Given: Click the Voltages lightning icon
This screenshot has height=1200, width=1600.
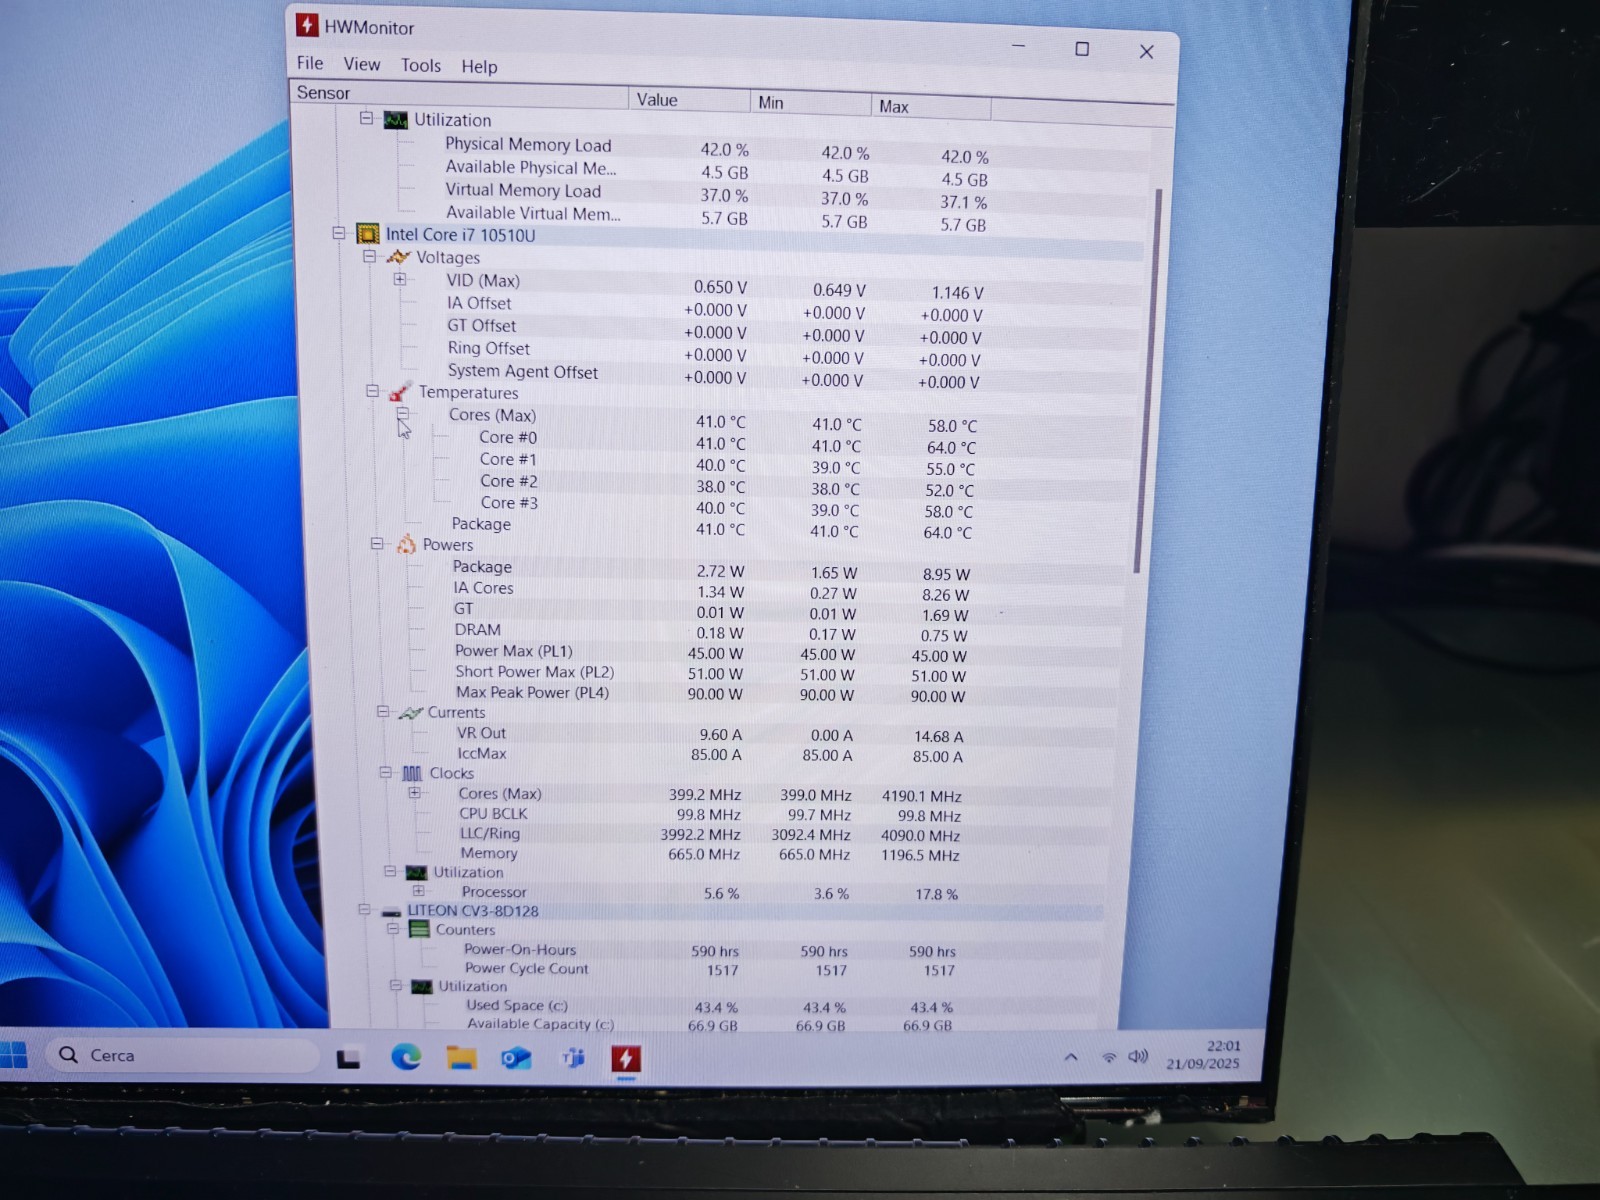Looking at the screenshot, I should (x=399, y=257).
